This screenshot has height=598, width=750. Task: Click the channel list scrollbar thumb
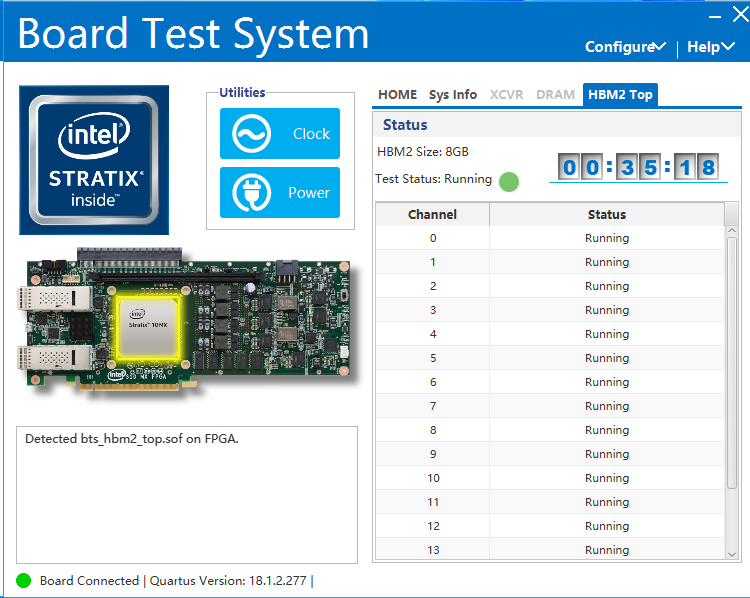tap(731, 363)
